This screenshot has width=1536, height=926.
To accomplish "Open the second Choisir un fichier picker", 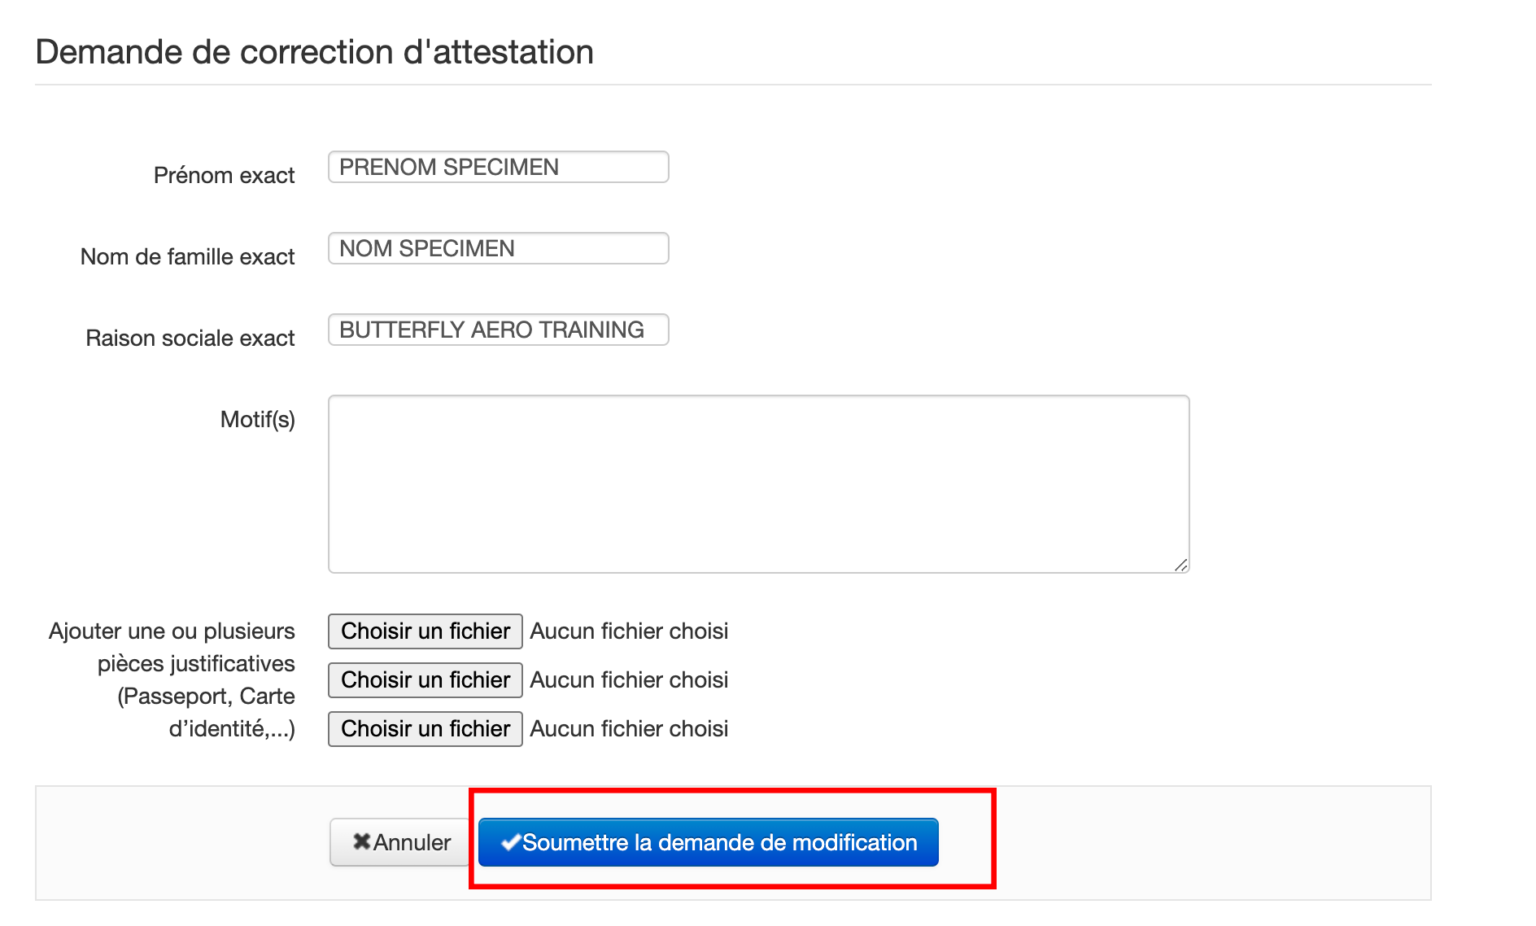I will (x=425, y=680).
